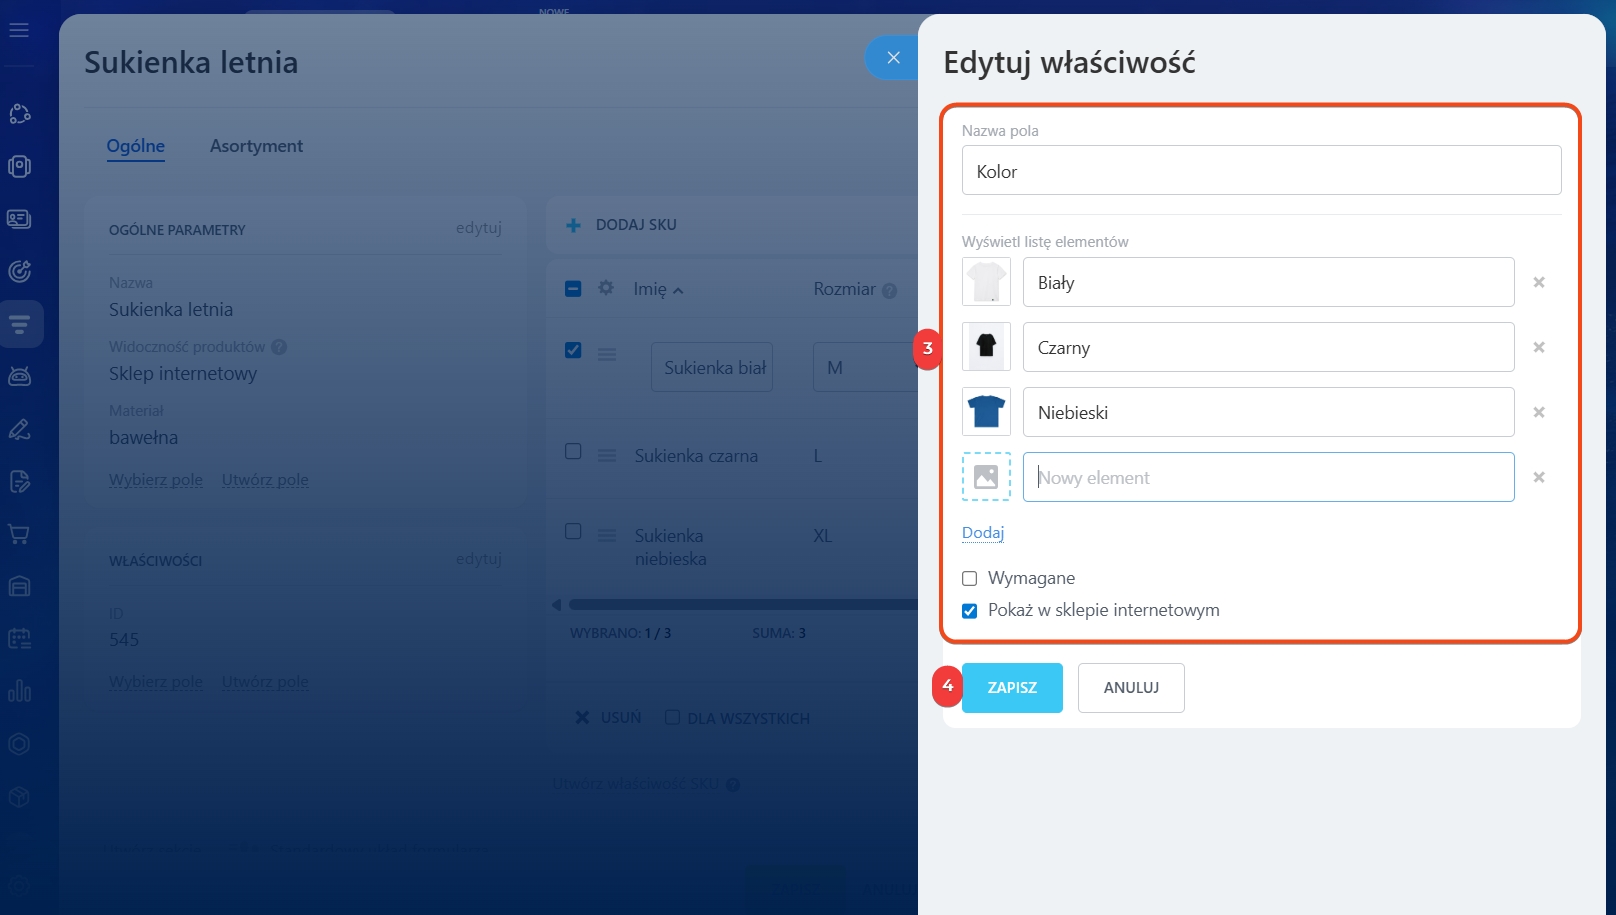Click the shopping cart sidebar icon

19,534
